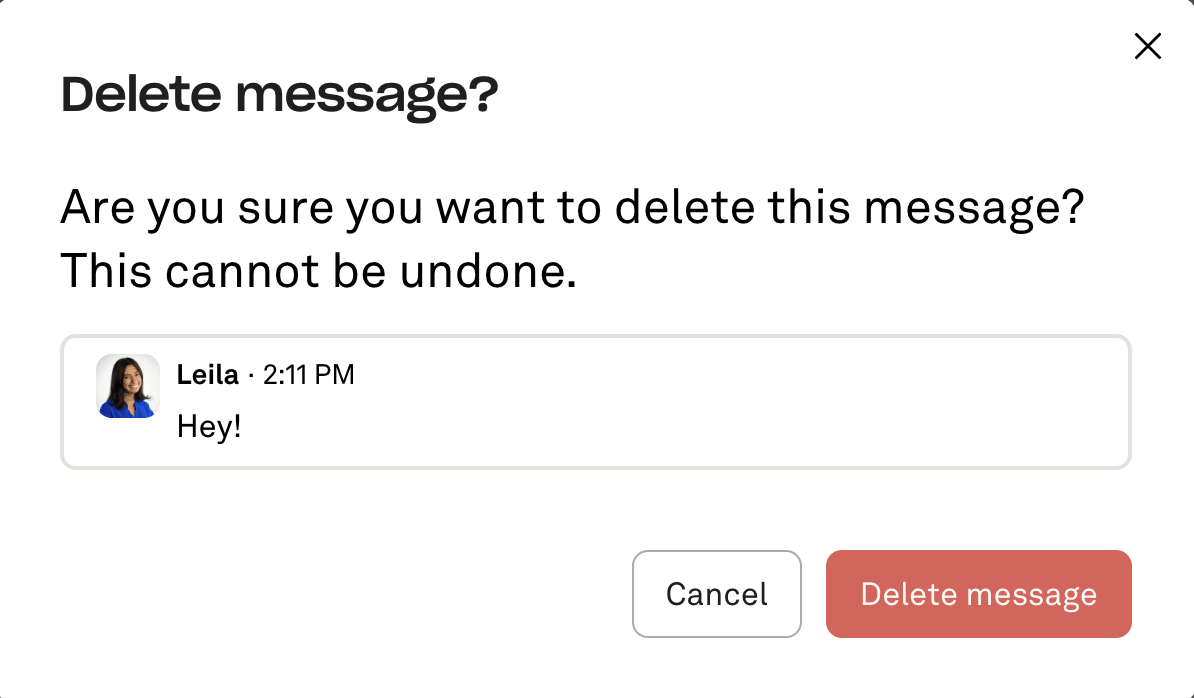Click the red Delete message button
The width and height of the screenshot is (1194, 698).
[978, 594]
